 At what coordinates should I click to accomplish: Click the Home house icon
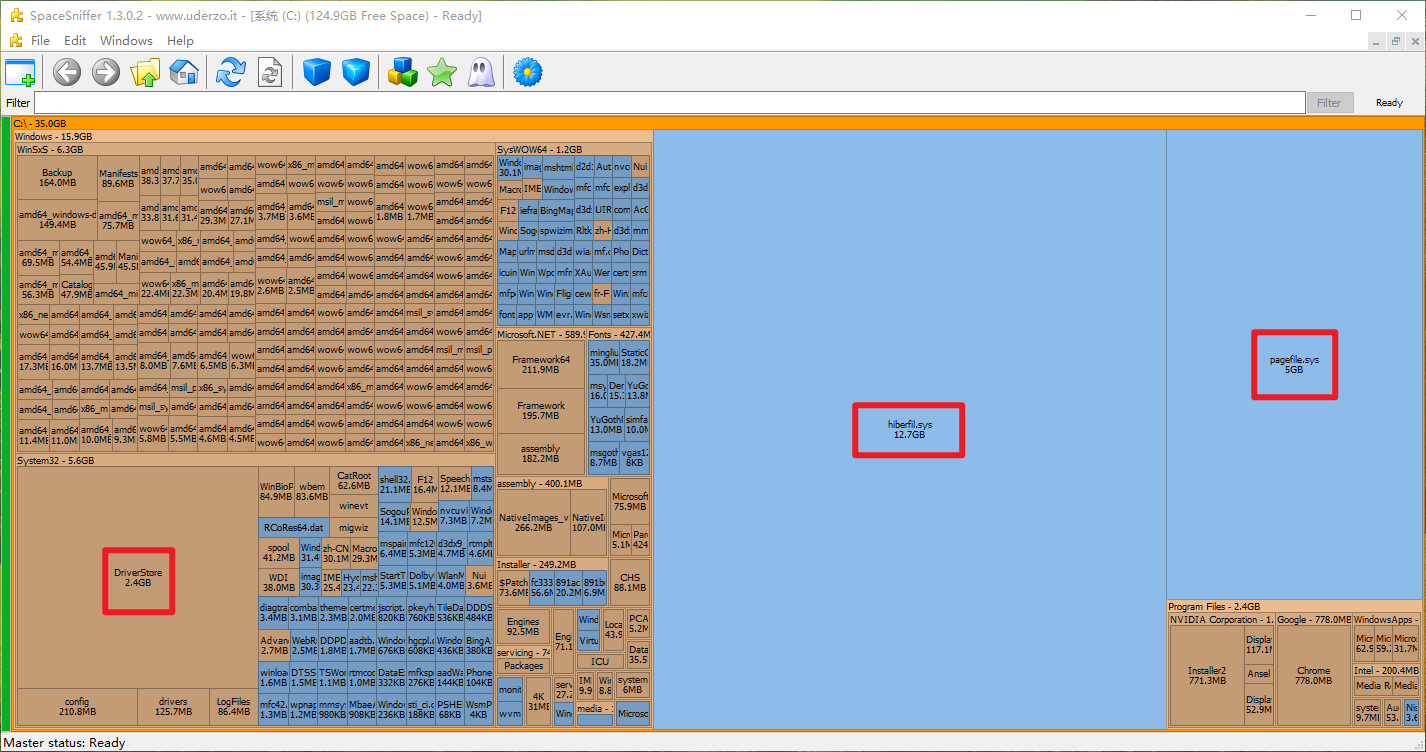click(184, 72)
